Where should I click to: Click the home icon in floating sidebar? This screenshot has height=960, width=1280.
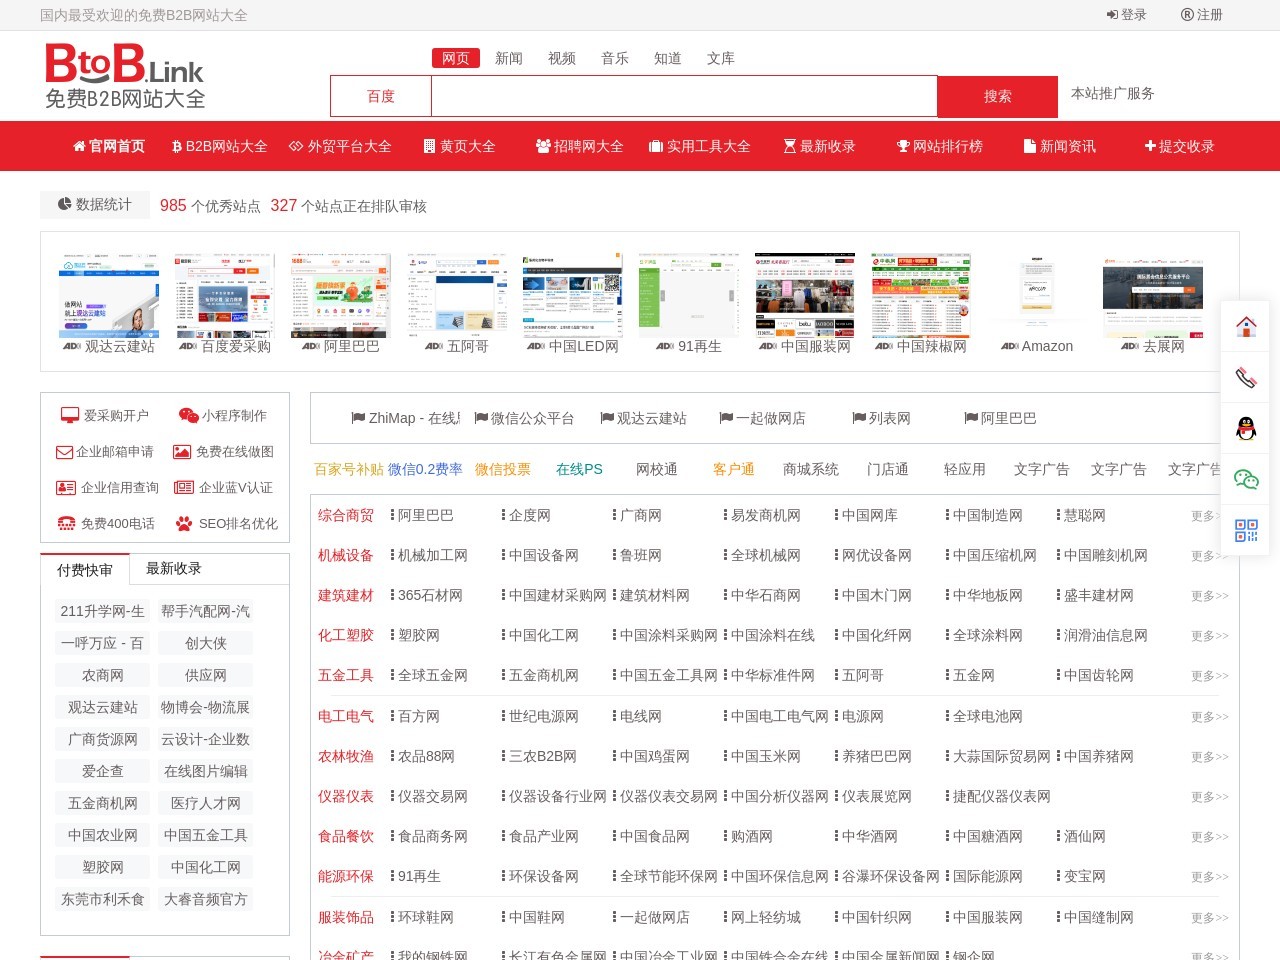coord(1246,326)
